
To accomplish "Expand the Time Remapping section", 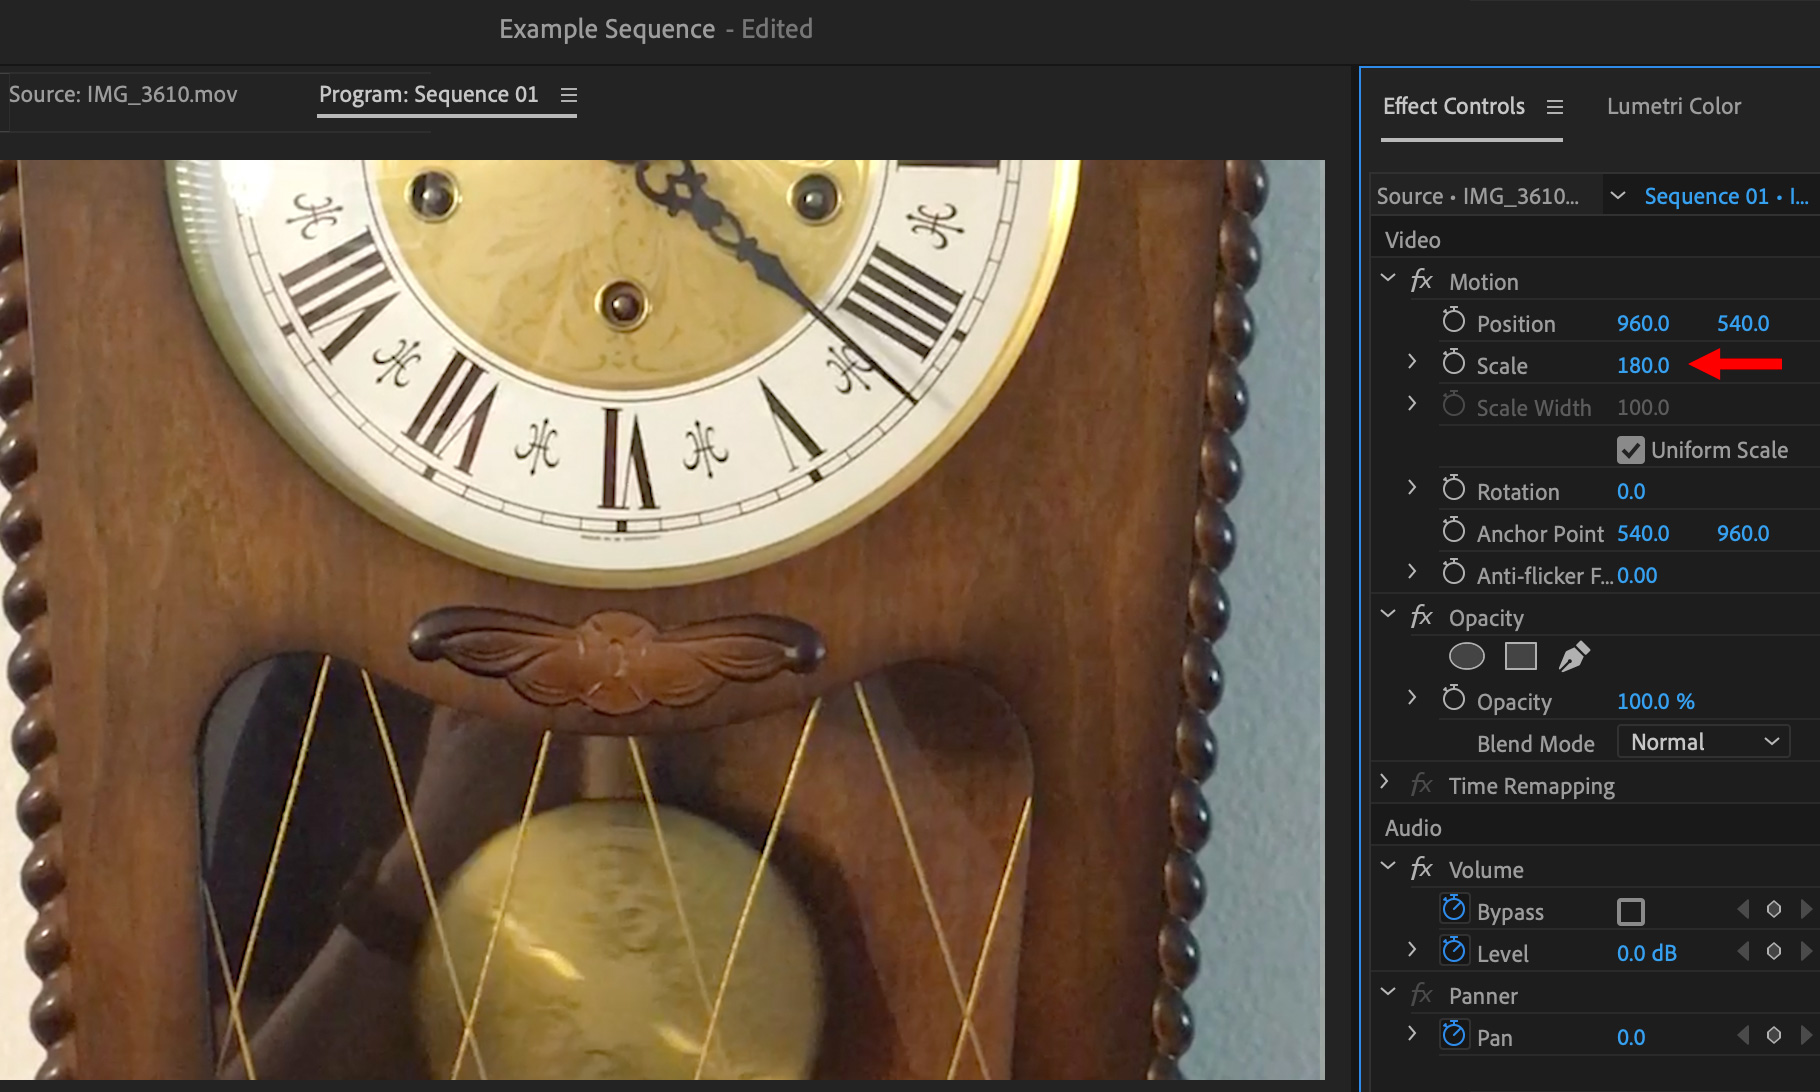I will click(x=1385, y=782).
